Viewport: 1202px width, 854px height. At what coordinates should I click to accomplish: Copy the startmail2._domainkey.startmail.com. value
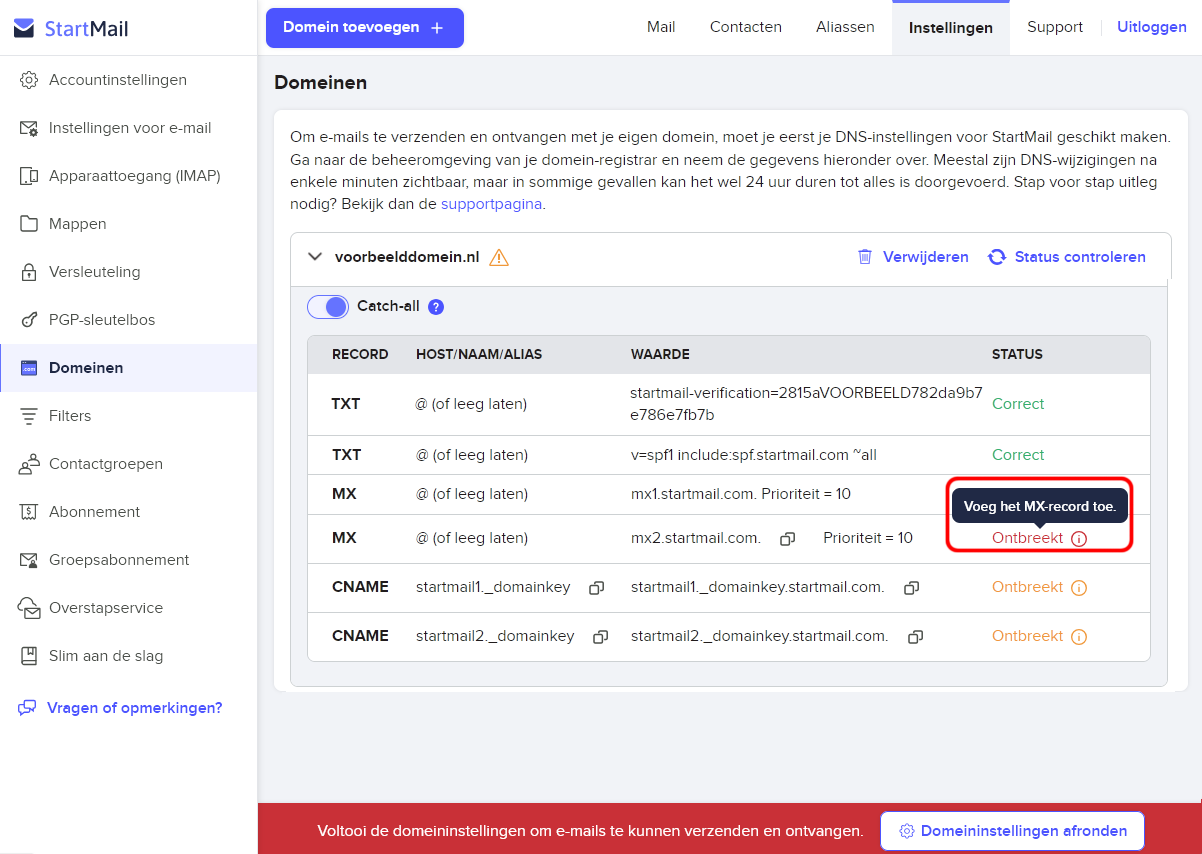pos(915,637)
